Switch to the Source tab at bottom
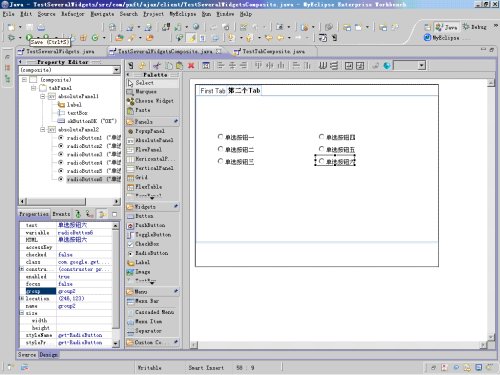Viewport: 500px width, 375px height. pos(27,354)
